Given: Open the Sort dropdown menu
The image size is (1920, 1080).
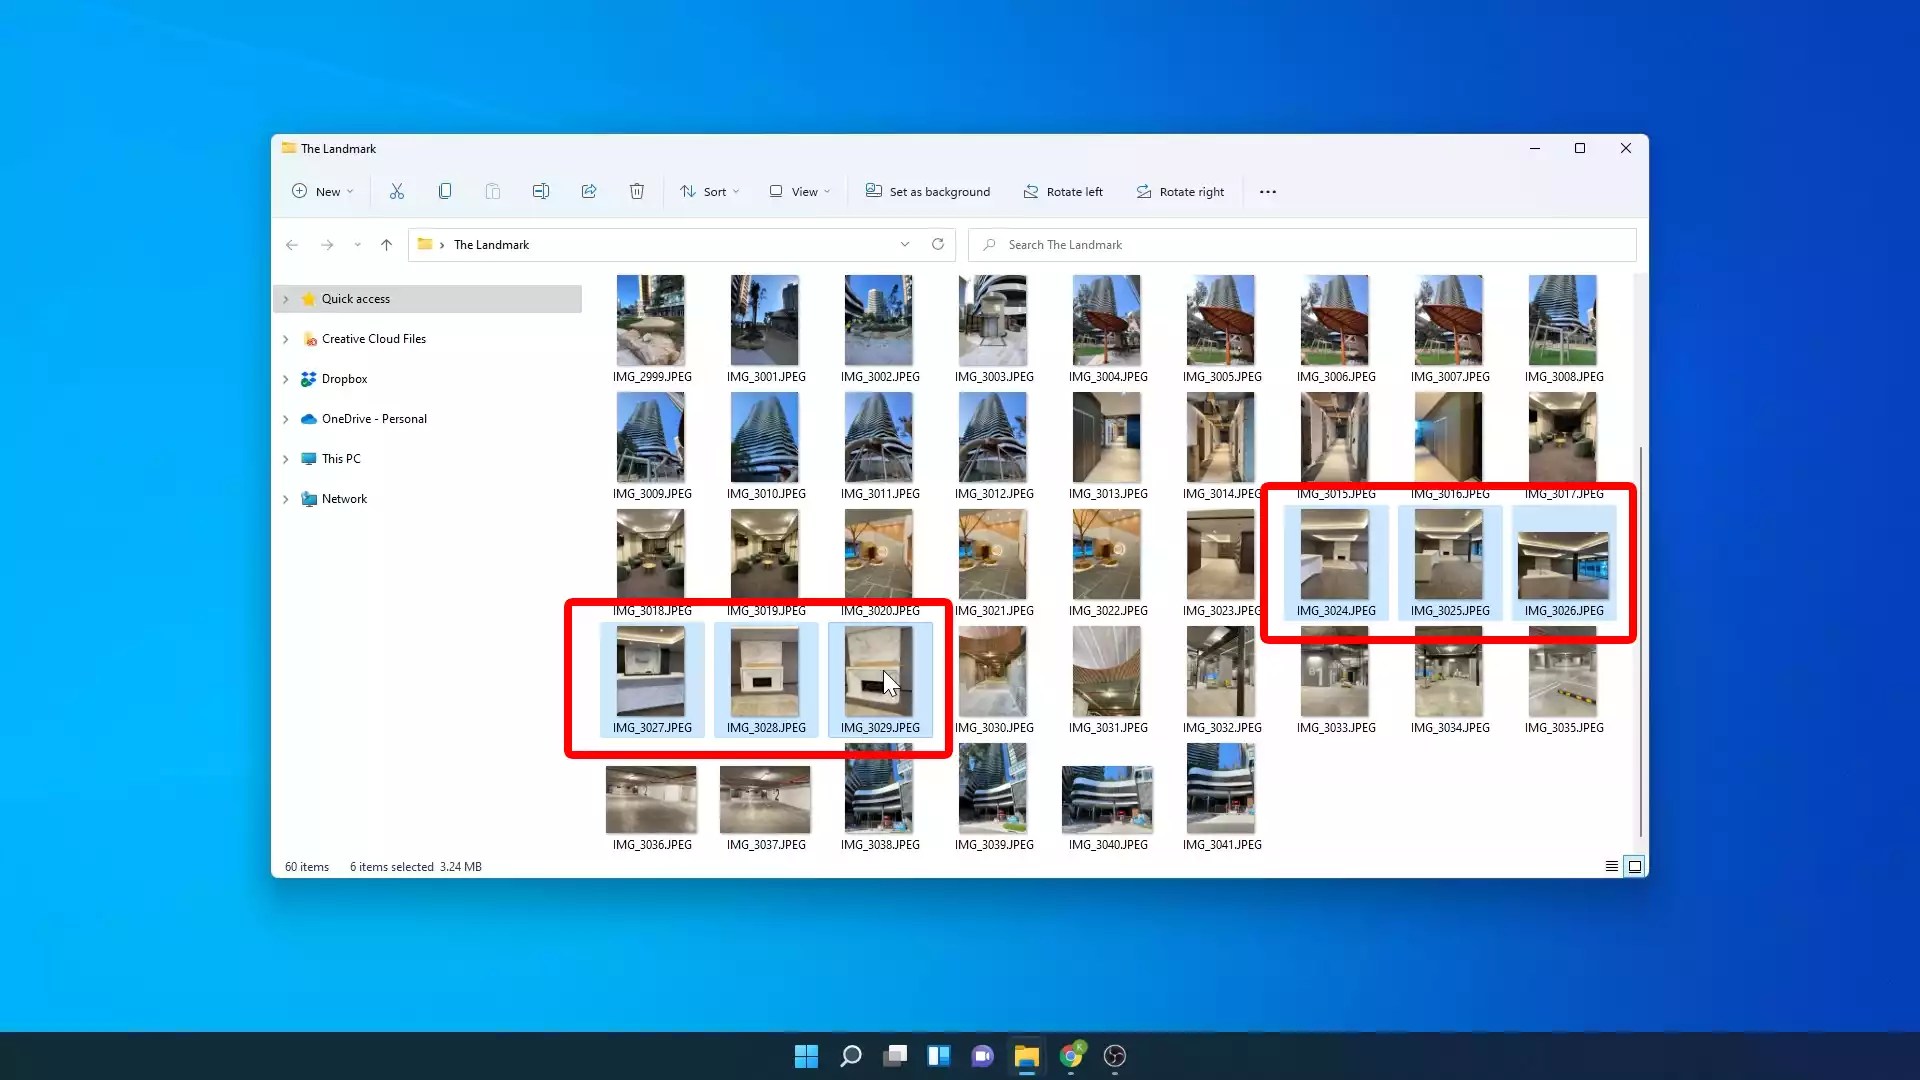Looking at the screenshot, I should [709, 191].
